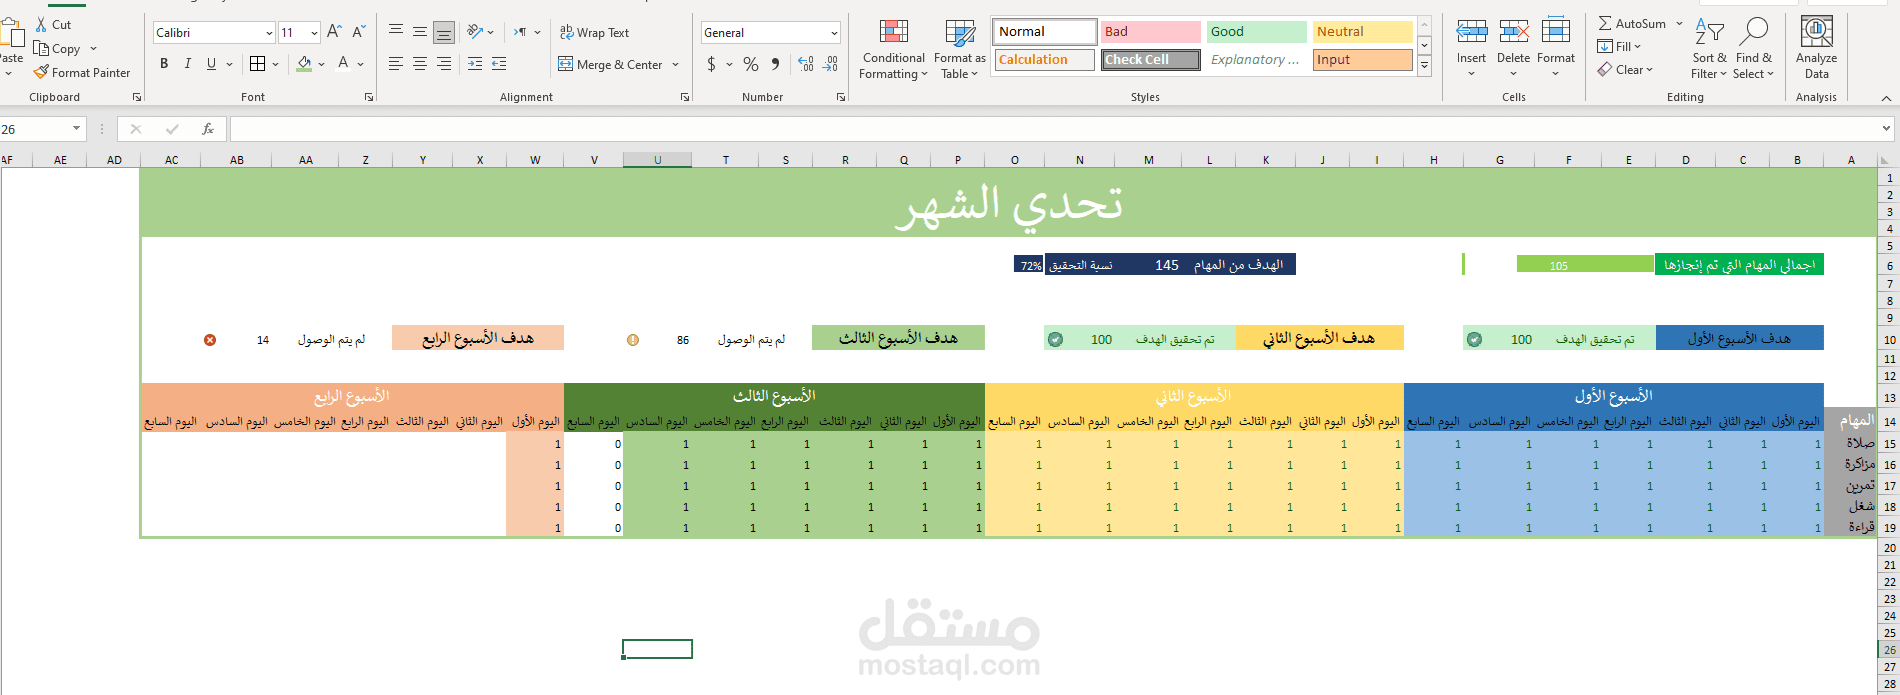1900x695 pixels.
Task: Click Increase Decimal icon
Action: [x=806, y=64]
